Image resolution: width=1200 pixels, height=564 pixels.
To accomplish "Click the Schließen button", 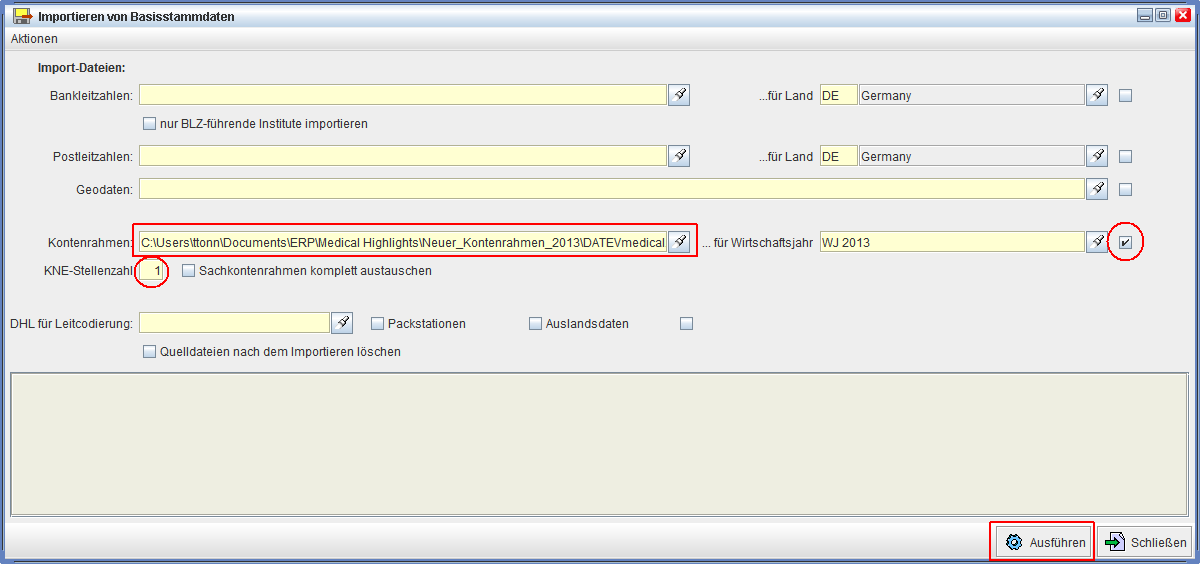I will point(1145,542).
